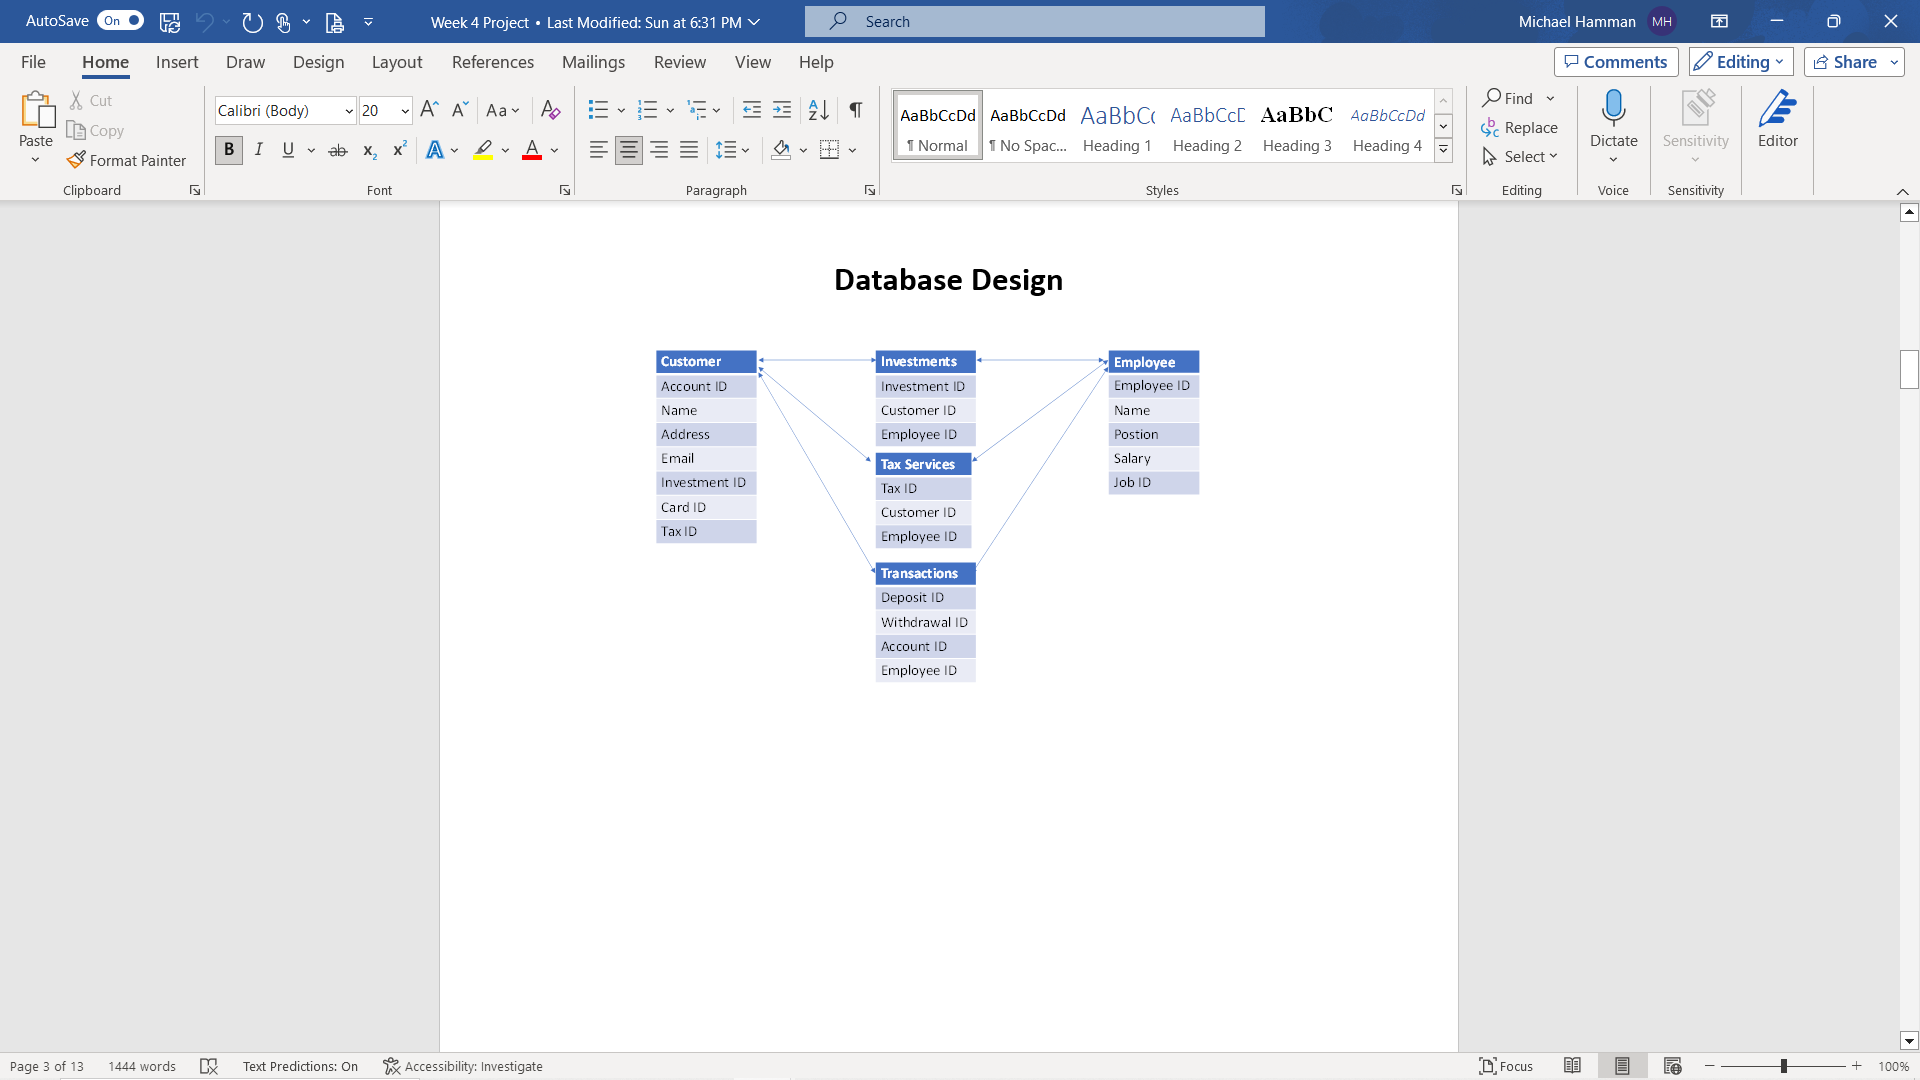
Task: Switch to the References tab
Action: coord(492,62)
